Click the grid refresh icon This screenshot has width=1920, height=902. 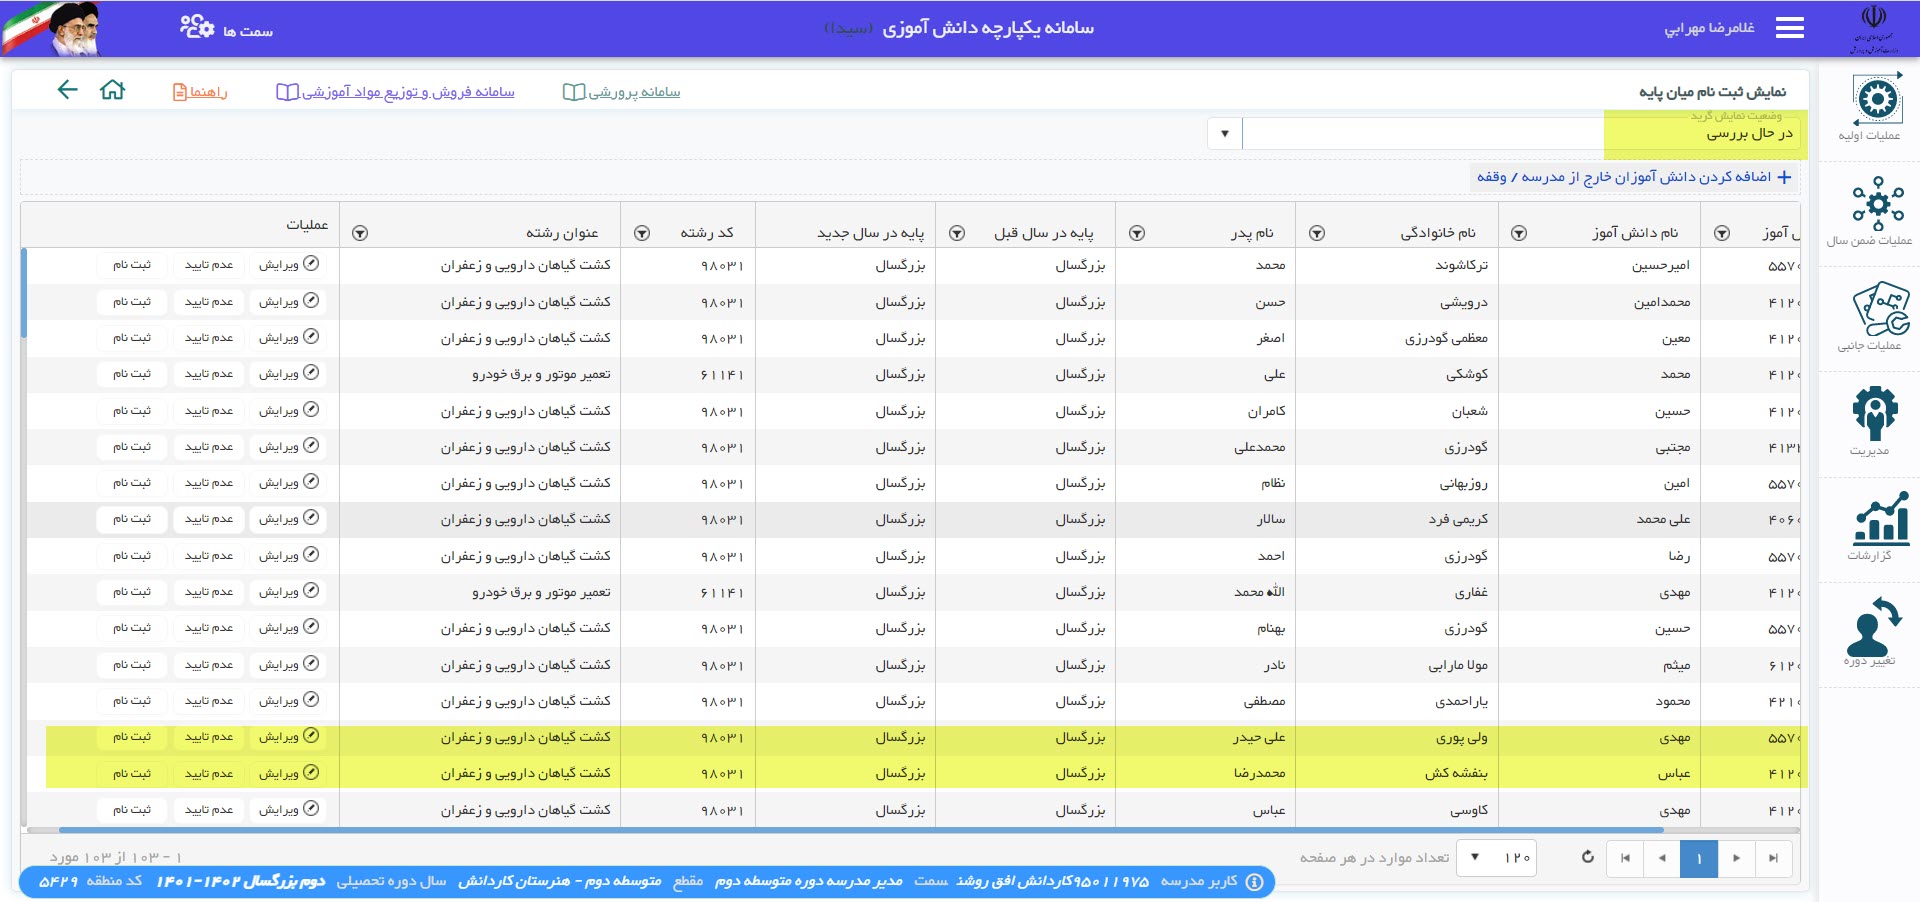tap(1587, 857)
